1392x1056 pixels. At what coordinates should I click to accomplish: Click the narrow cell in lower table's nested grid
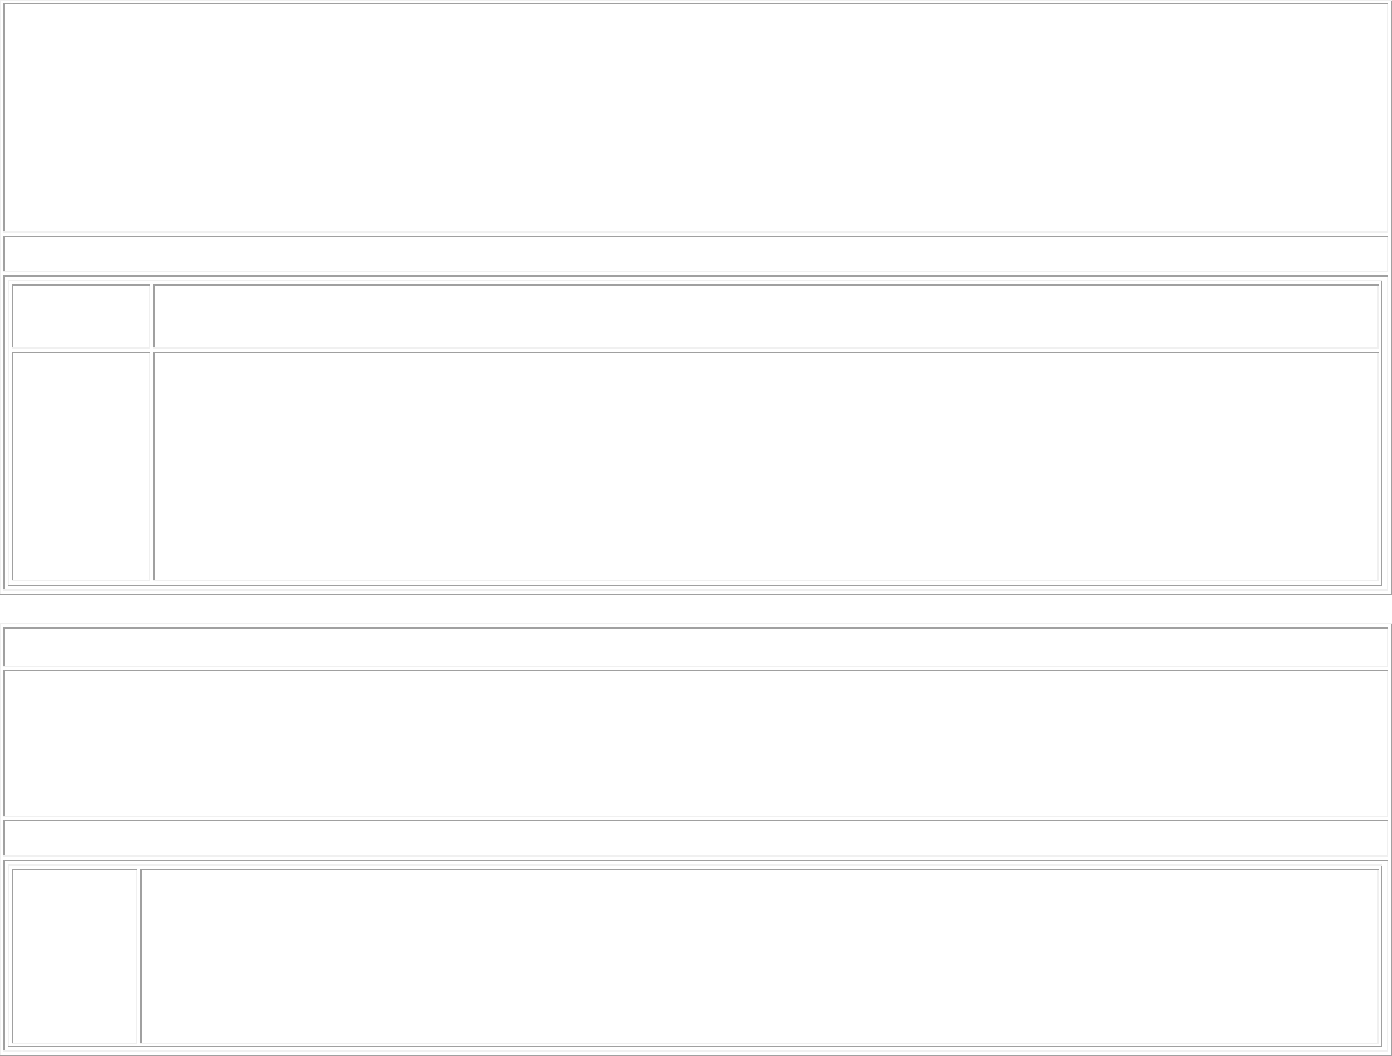[x=75, y=956]
